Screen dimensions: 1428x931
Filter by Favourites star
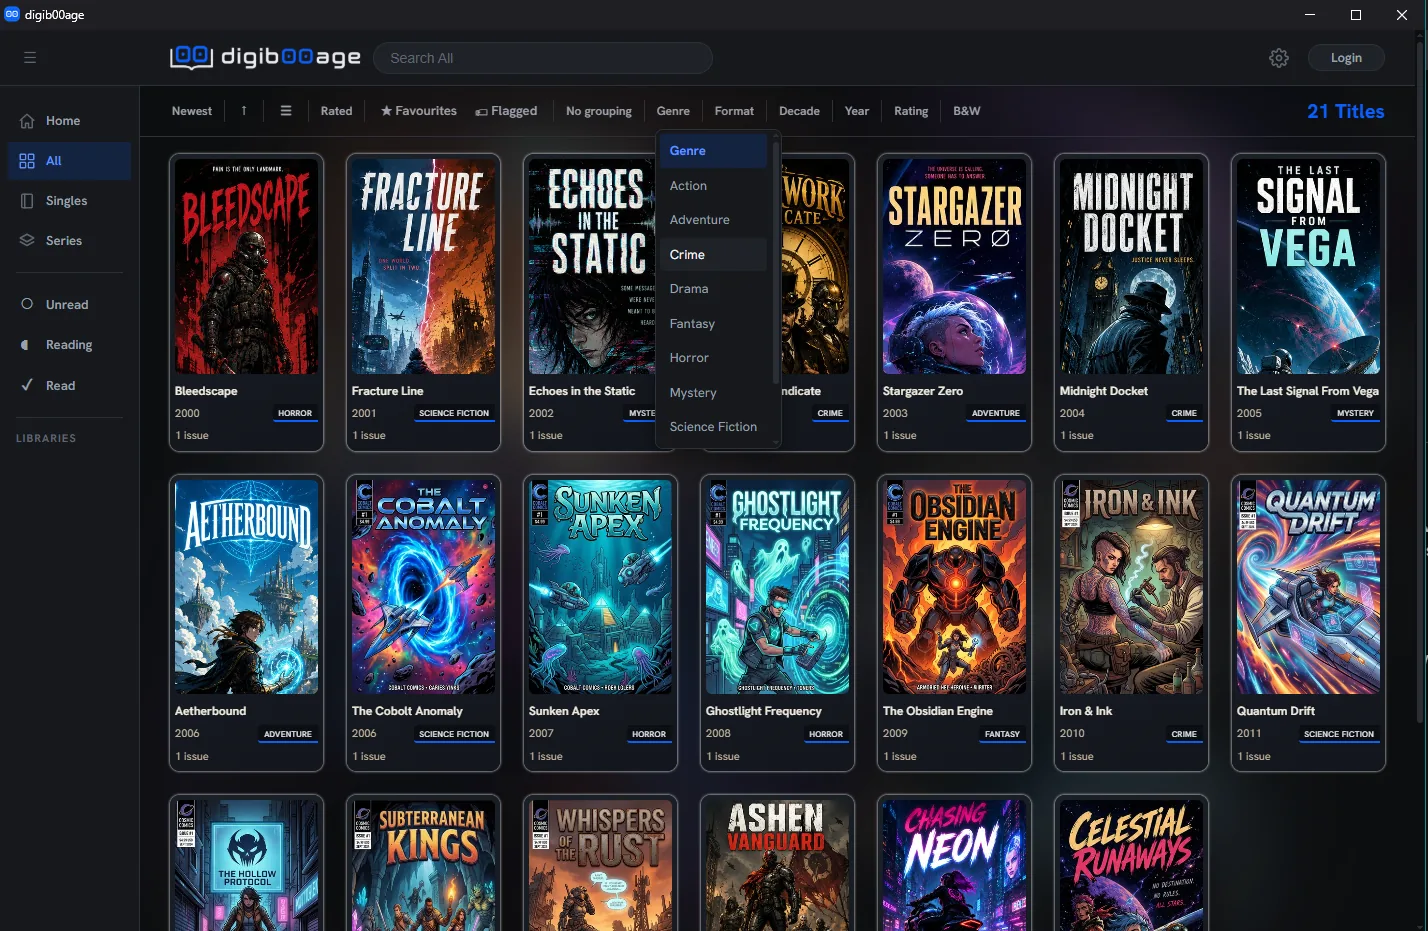tap(418, 111)
